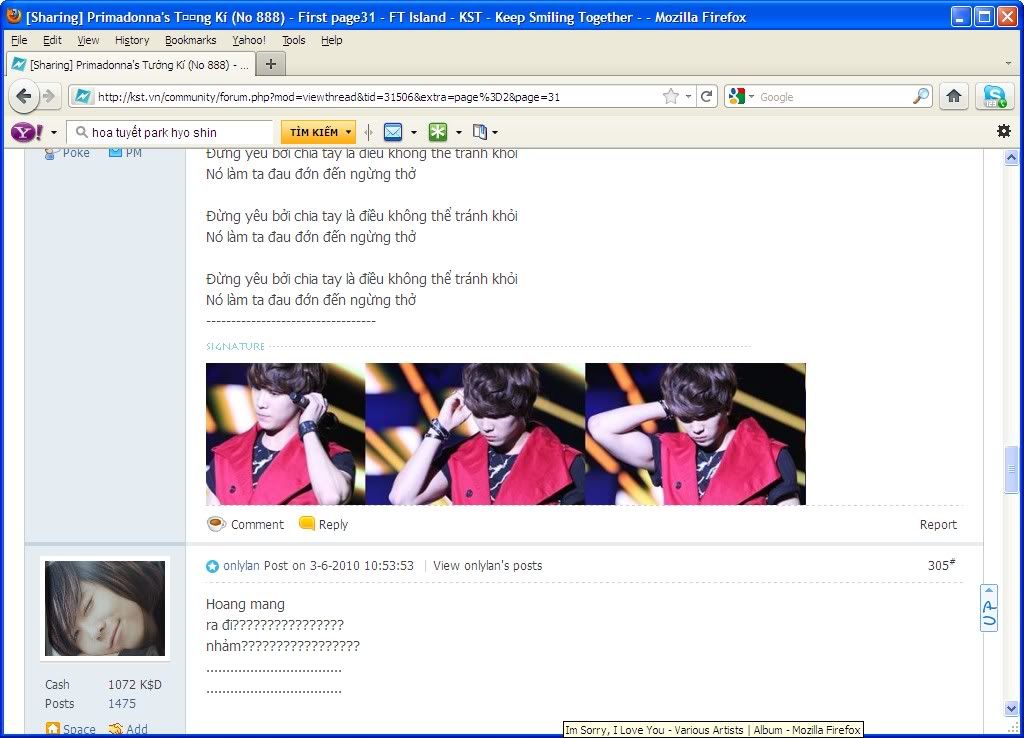The width and height of the screenshot is (1024, 738).
Task: Open a new tab with the plus button
Action: pyautogui.click(x=270, y=64)
